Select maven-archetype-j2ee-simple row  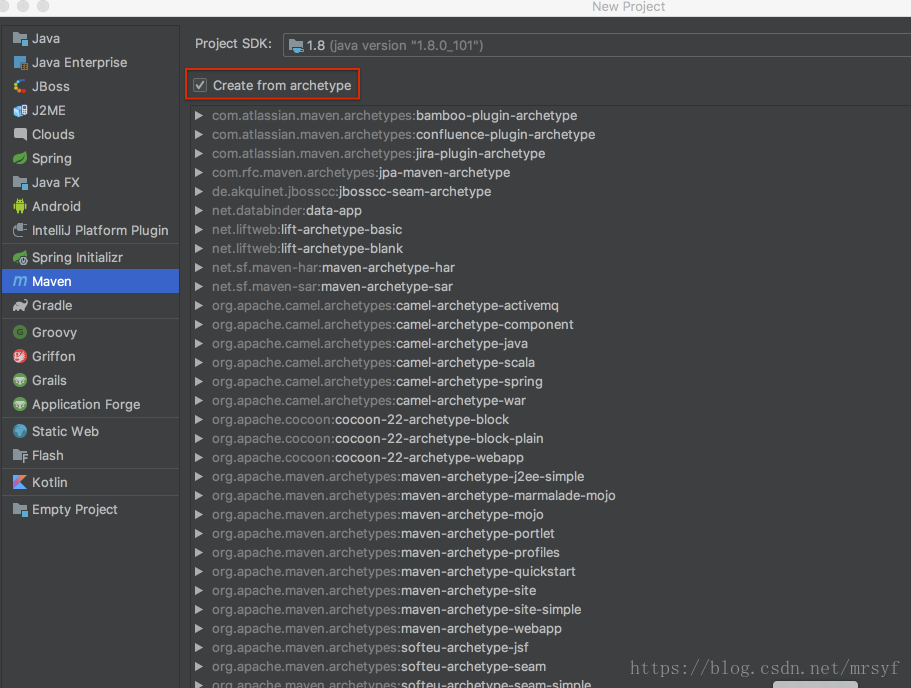[550, 476]
